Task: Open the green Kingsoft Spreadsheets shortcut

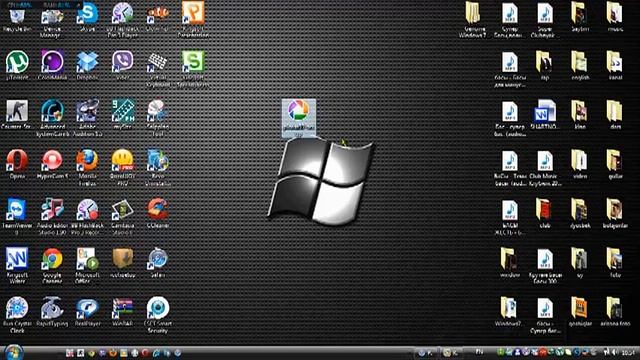Action: [193, 69]
